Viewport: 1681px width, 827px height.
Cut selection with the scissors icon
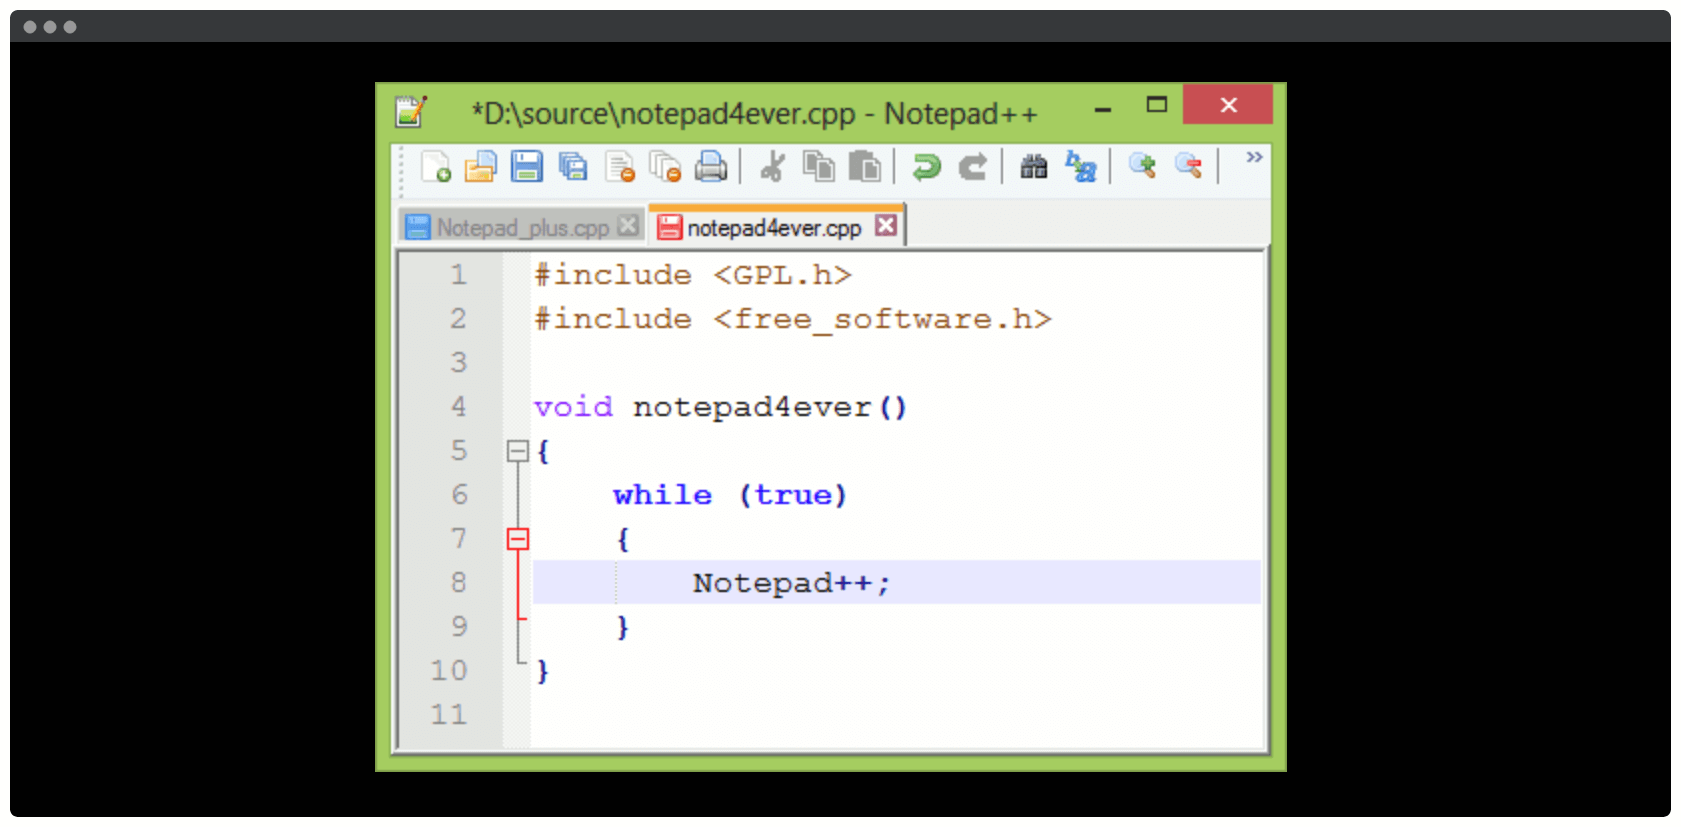[771, 167]
